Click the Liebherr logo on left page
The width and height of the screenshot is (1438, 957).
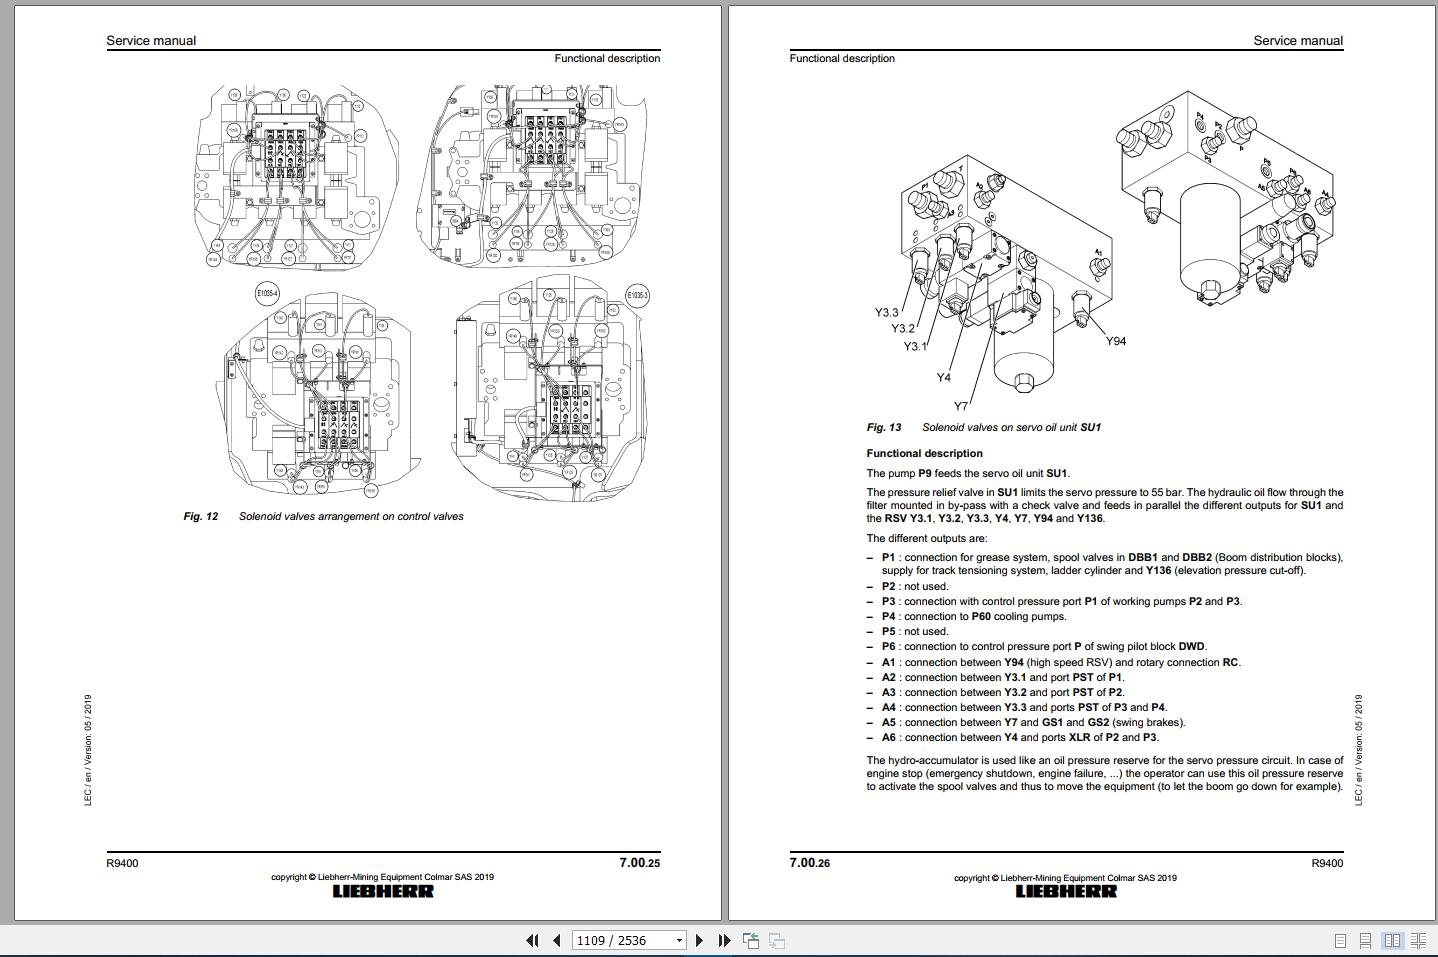coord(383,891)
